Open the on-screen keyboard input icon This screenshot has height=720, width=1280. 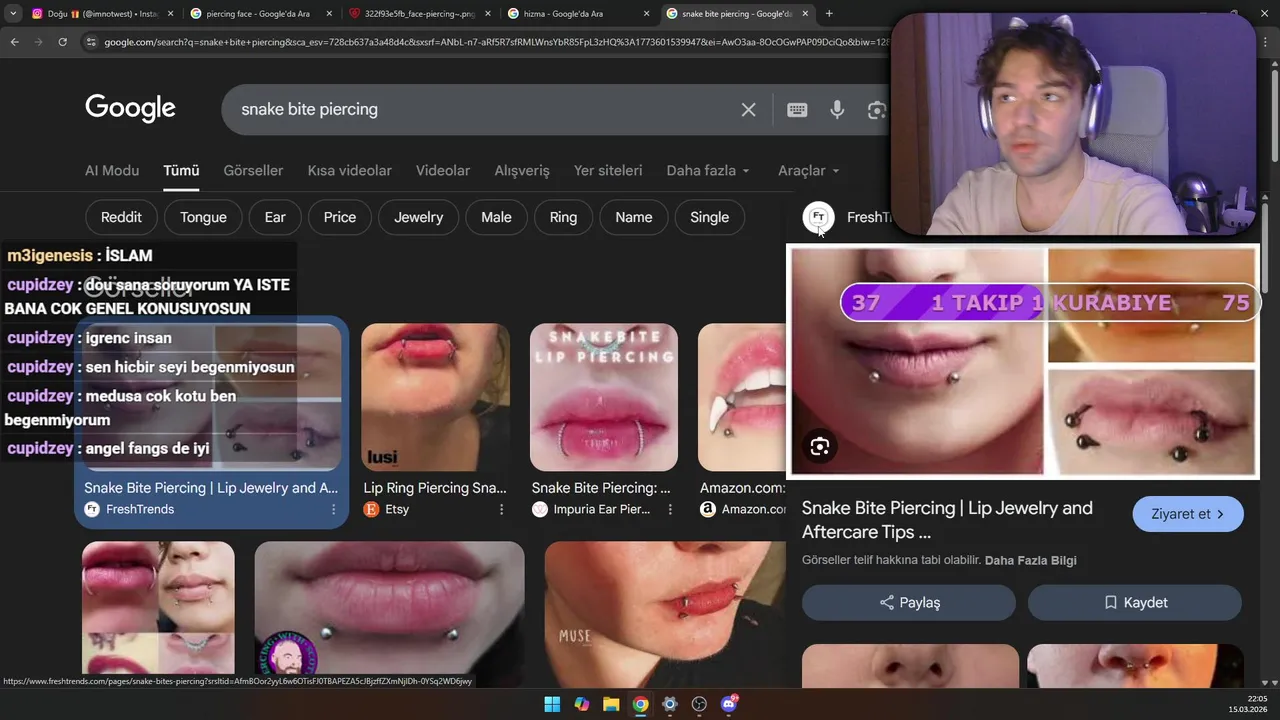tap(797, 110)
